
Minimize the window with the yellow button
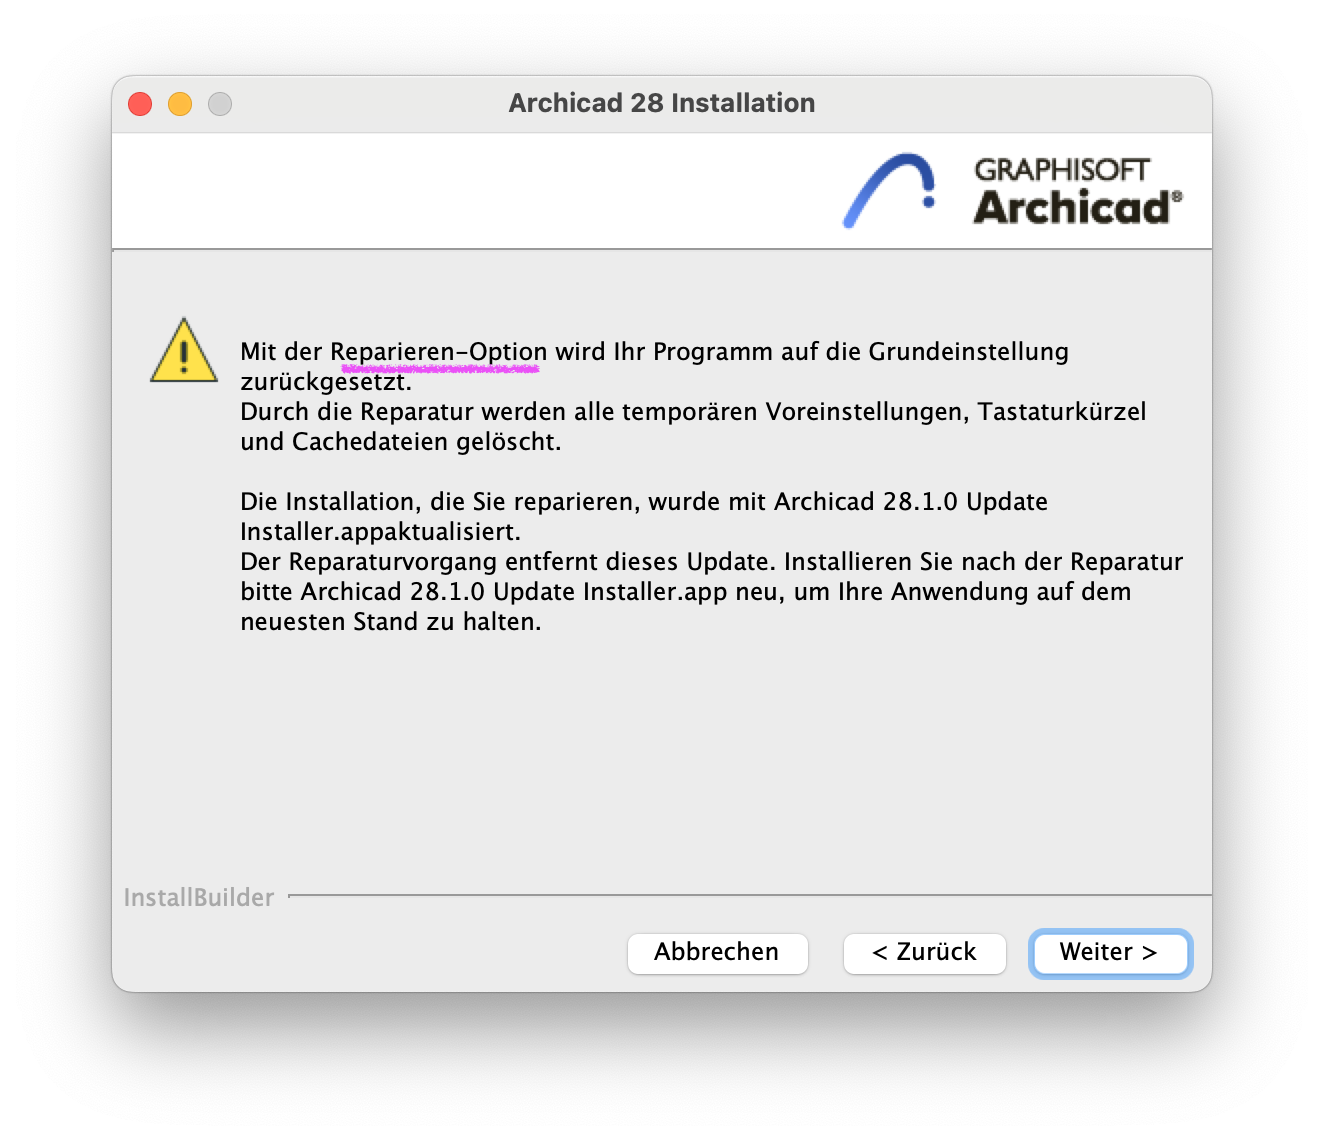[180, 104]
